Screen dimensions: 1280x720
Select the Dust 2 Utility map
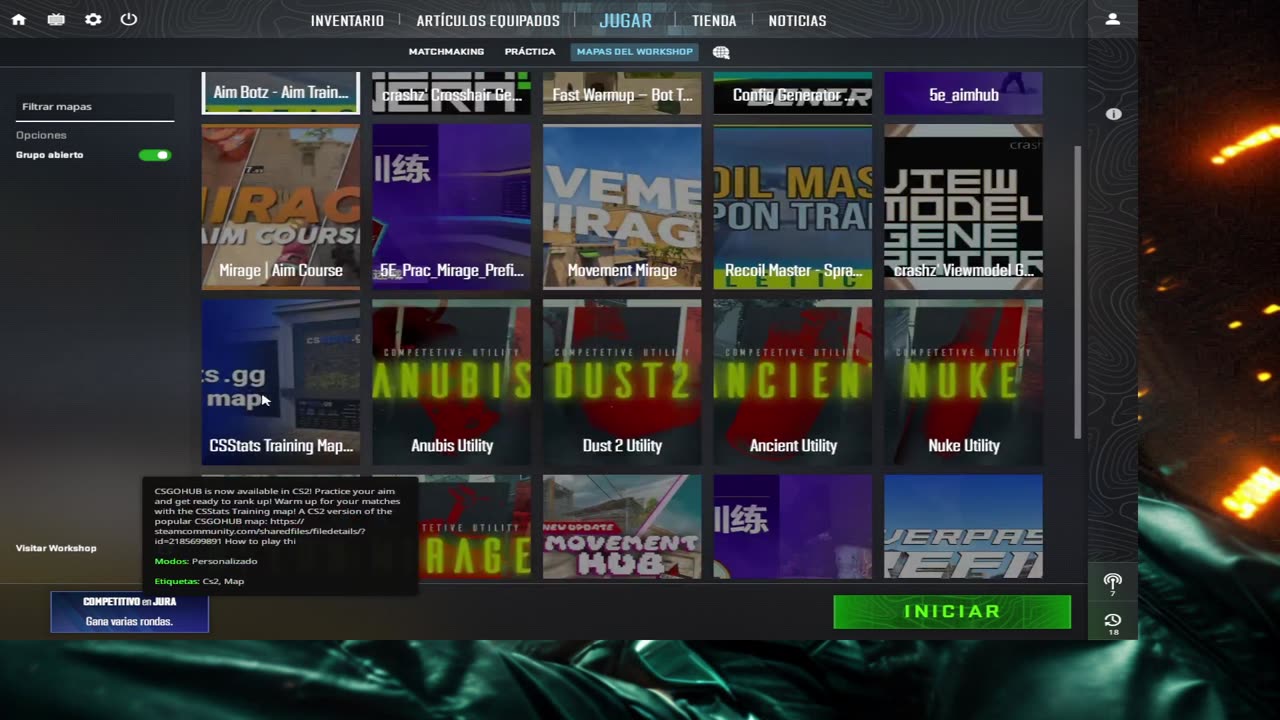pos(622,382)
